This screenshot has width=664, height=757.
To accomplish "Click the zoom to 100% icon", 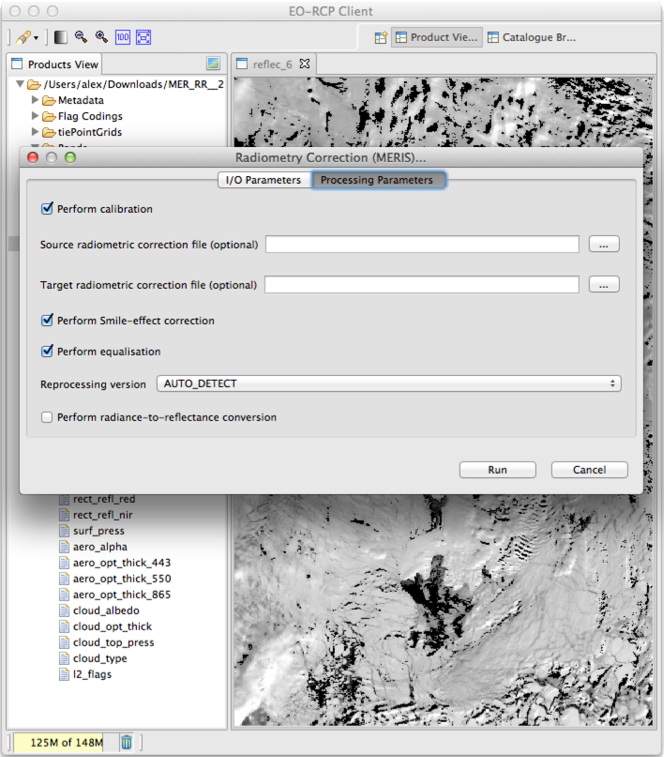I will [123, 37].
